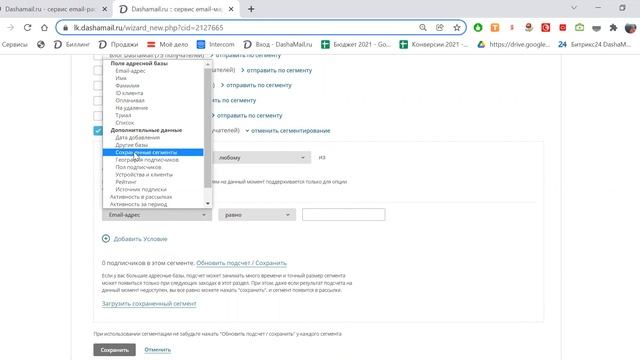Click the padlock site info icon
Image resolution: width=640 pixels, height=360 pixels.
65,28
